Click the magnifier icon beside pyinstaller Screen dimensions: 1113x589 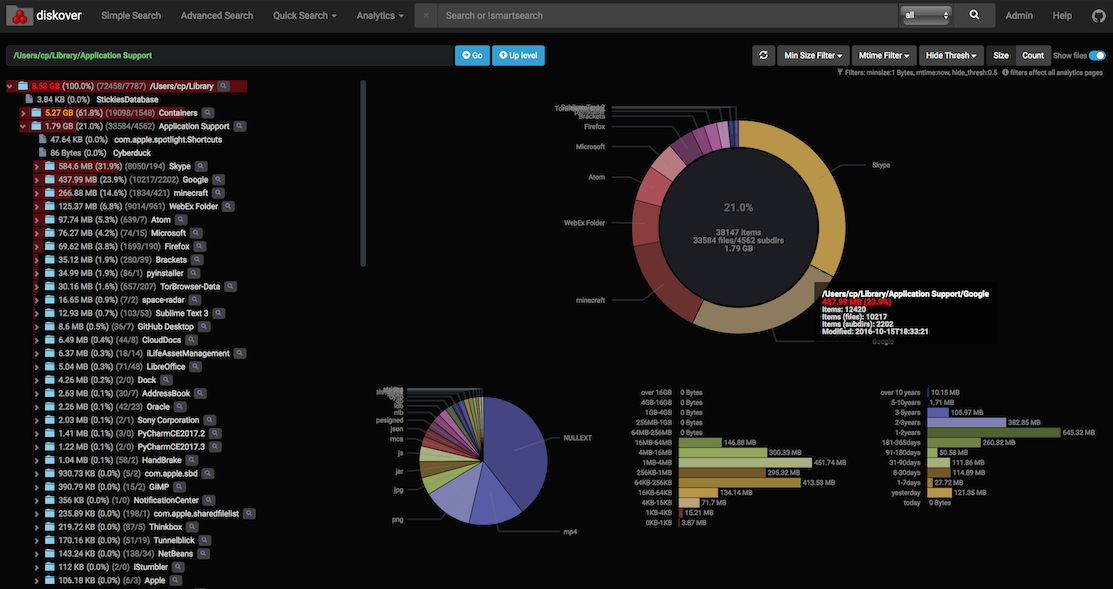click(194, 273)
